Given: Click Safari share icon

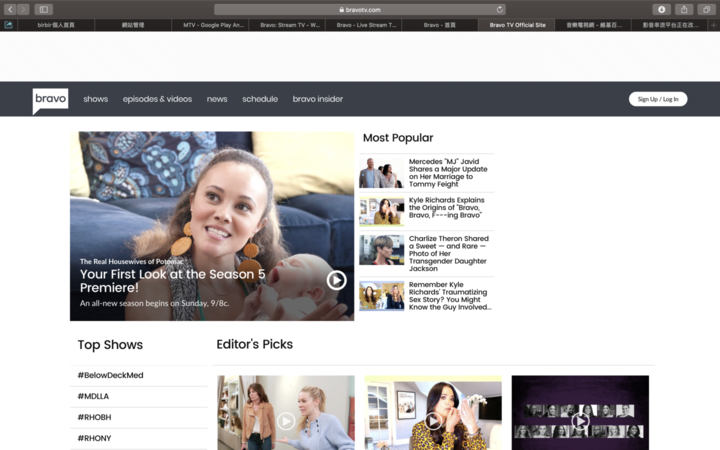Looking at the screenshot, I should 684,9.
